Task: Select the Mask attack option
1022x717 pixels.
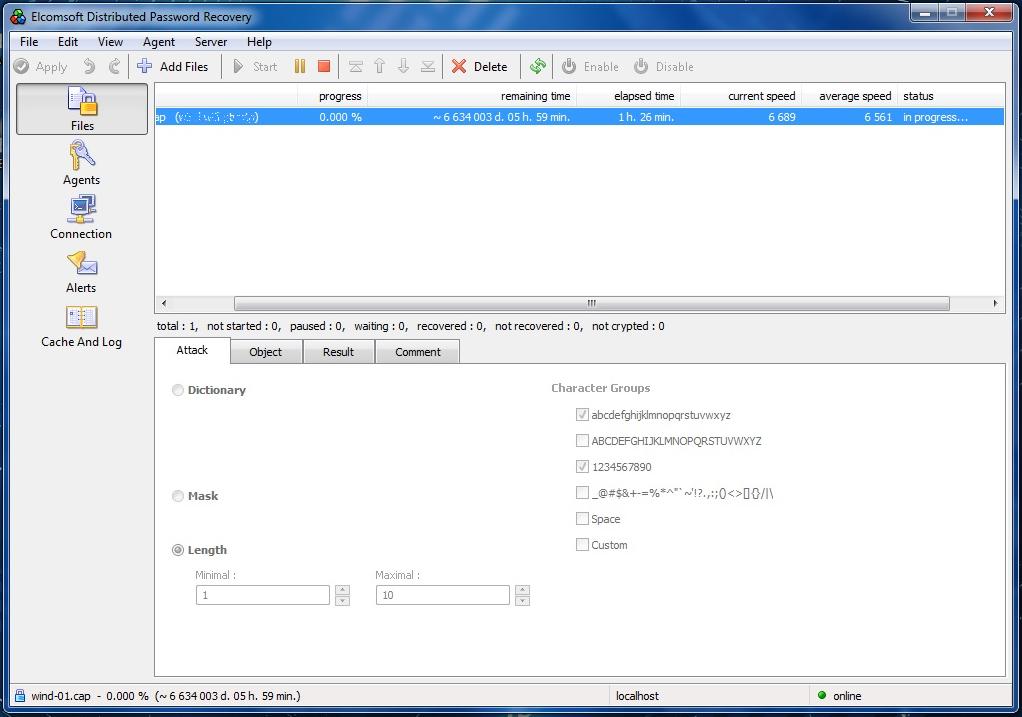Action: 177,496
